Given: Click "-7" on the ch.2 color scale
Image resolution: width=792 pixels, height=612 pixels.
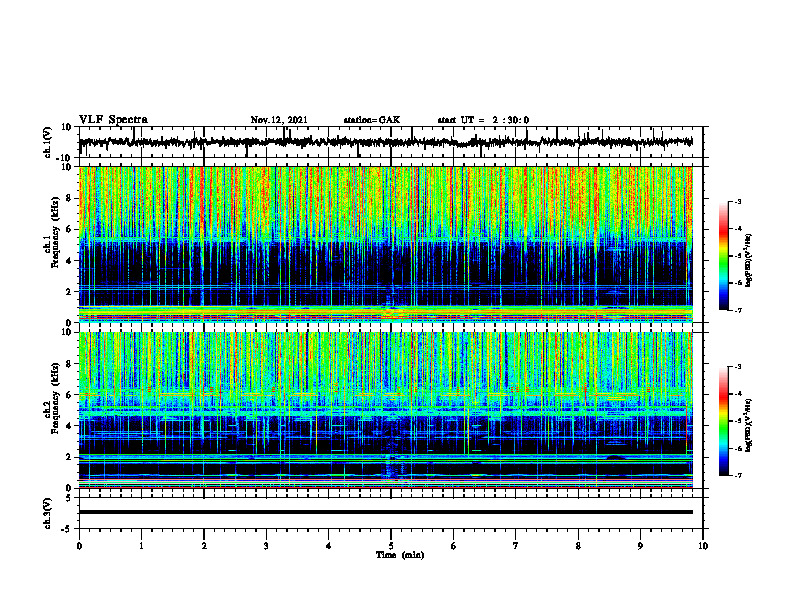Looking at the screenshot, I should [x=738, y=475].
